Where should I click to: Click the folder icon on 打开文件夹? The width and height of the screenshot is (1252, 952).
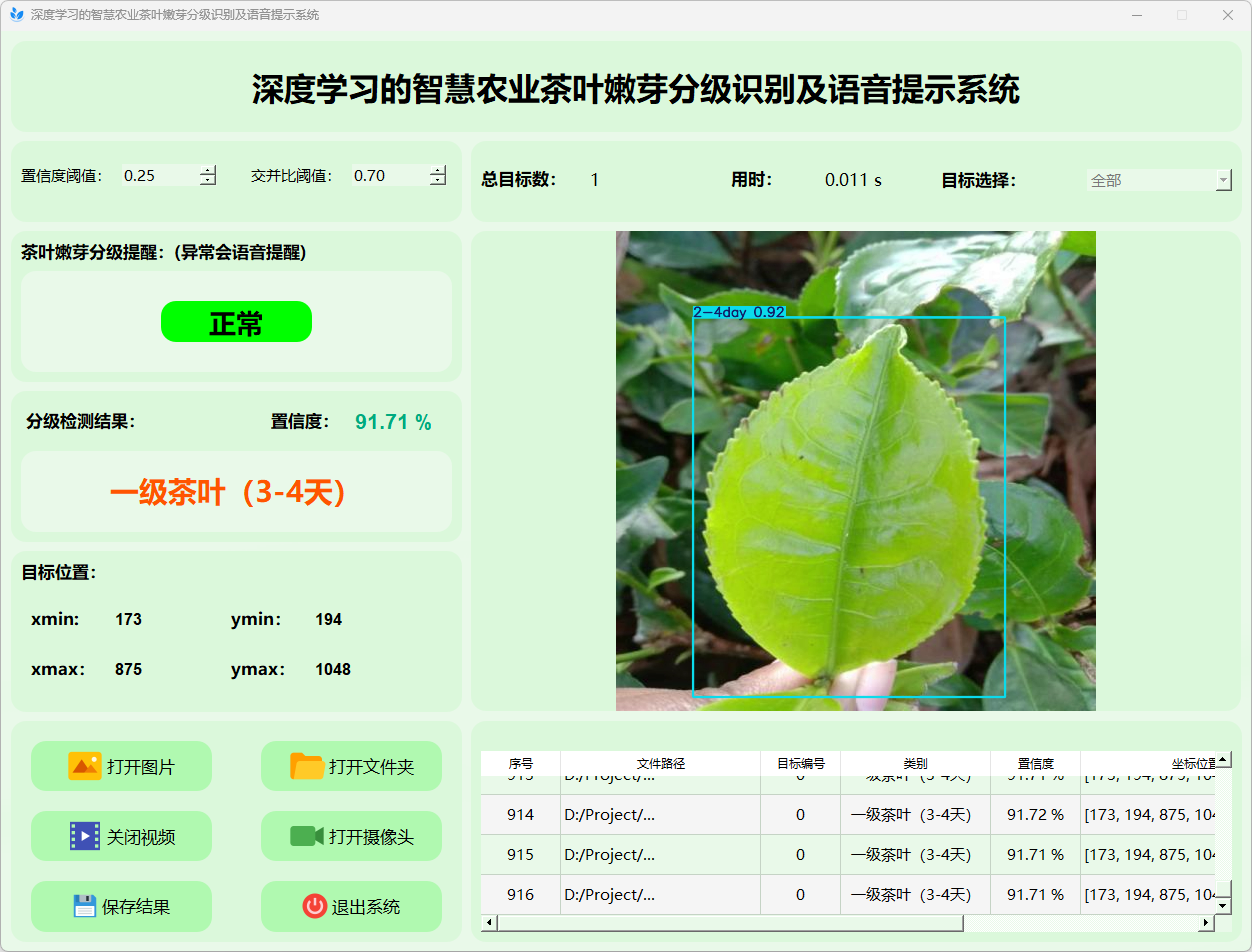tap(307, 766)
